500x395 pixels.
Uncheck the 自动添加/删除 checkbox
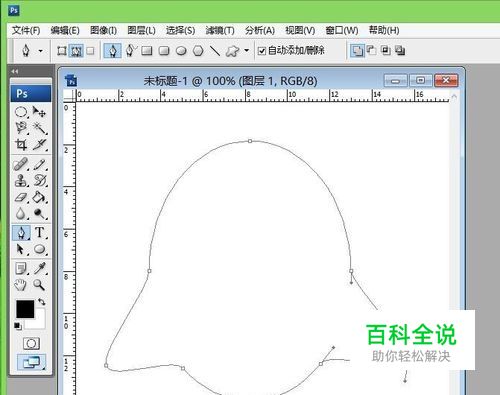(262, 51)
